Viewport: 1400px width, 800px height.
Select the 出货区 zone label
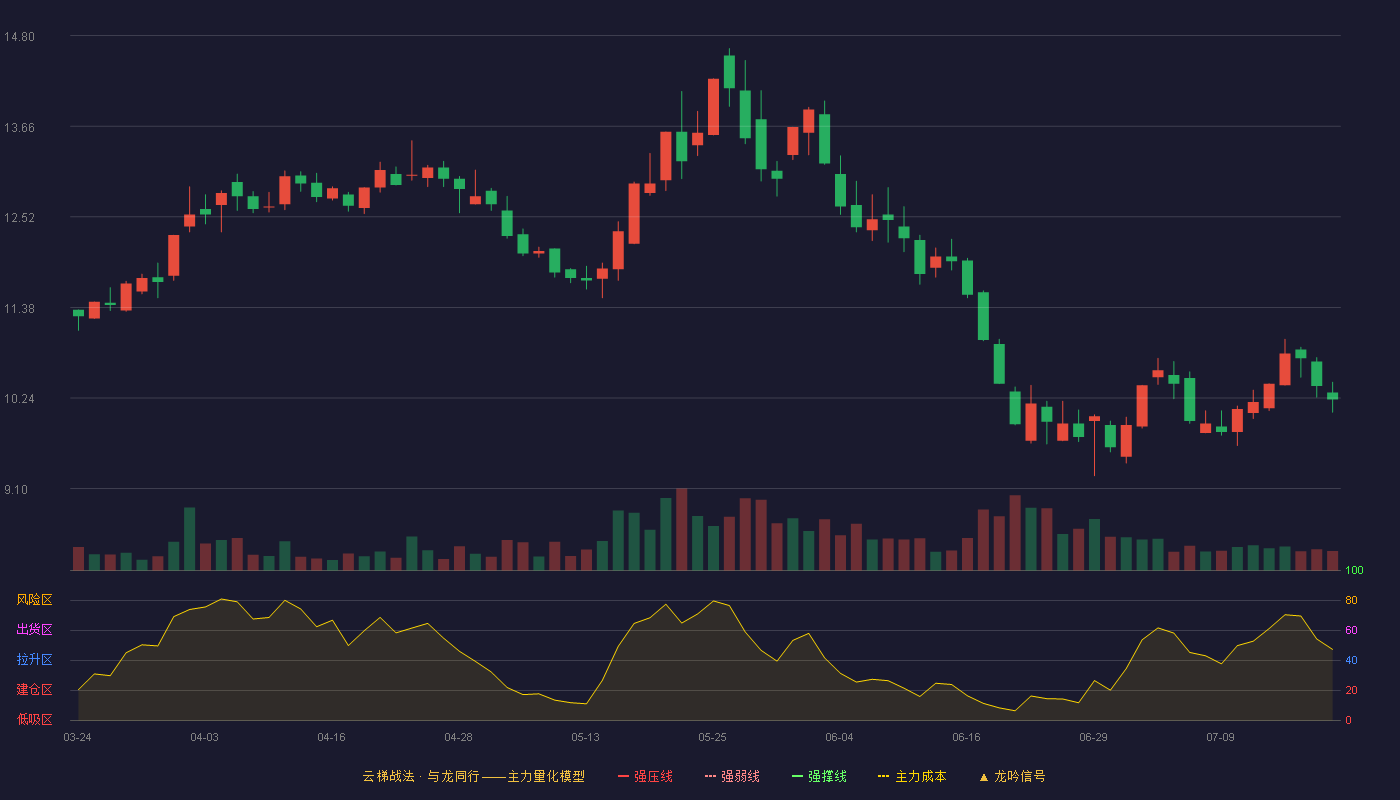click(34, 630)
